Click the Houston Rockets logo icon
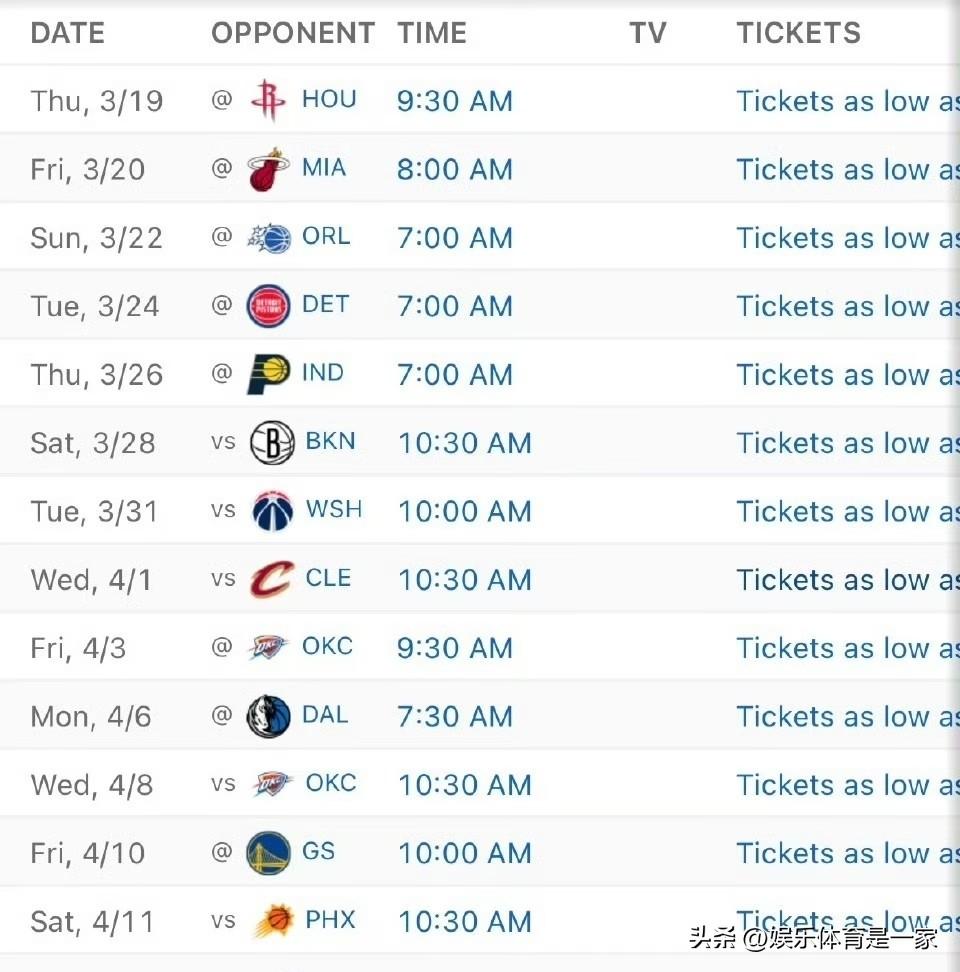Screen dimensions: 960x972 click(268, 101)
